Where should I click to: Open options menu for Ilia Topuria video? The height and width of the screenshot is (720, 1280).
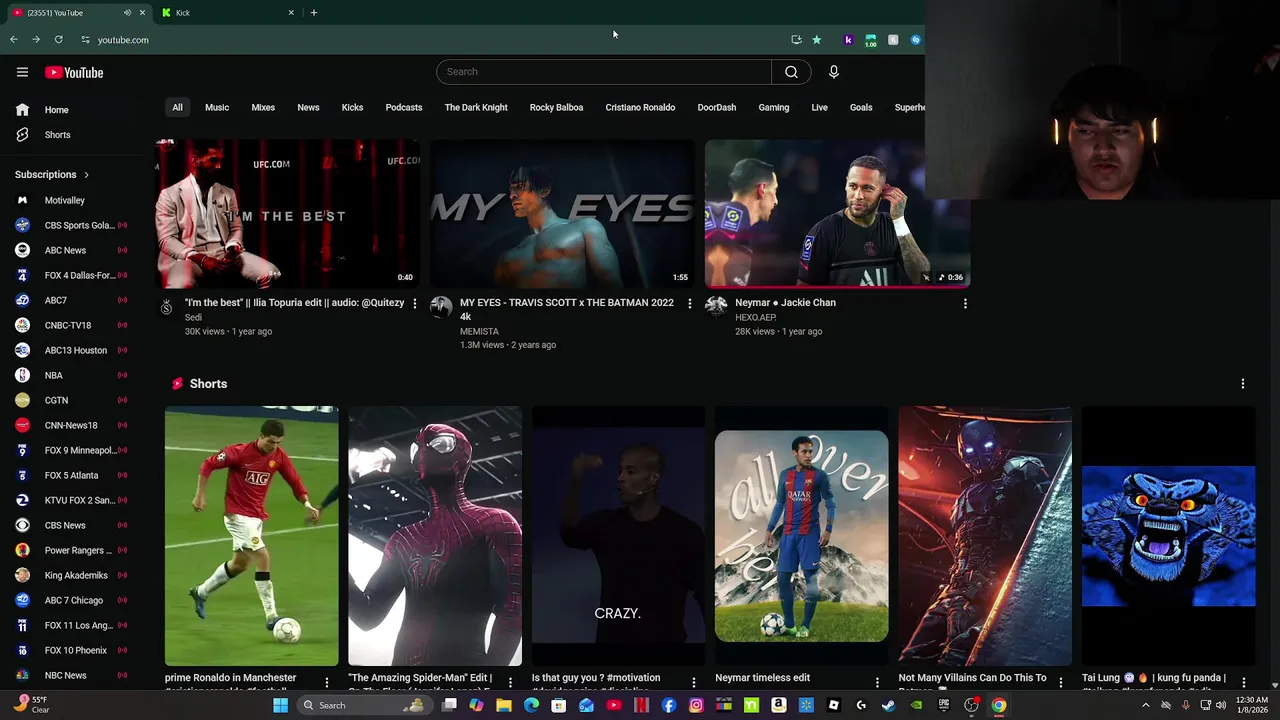[x=415, y=303]
